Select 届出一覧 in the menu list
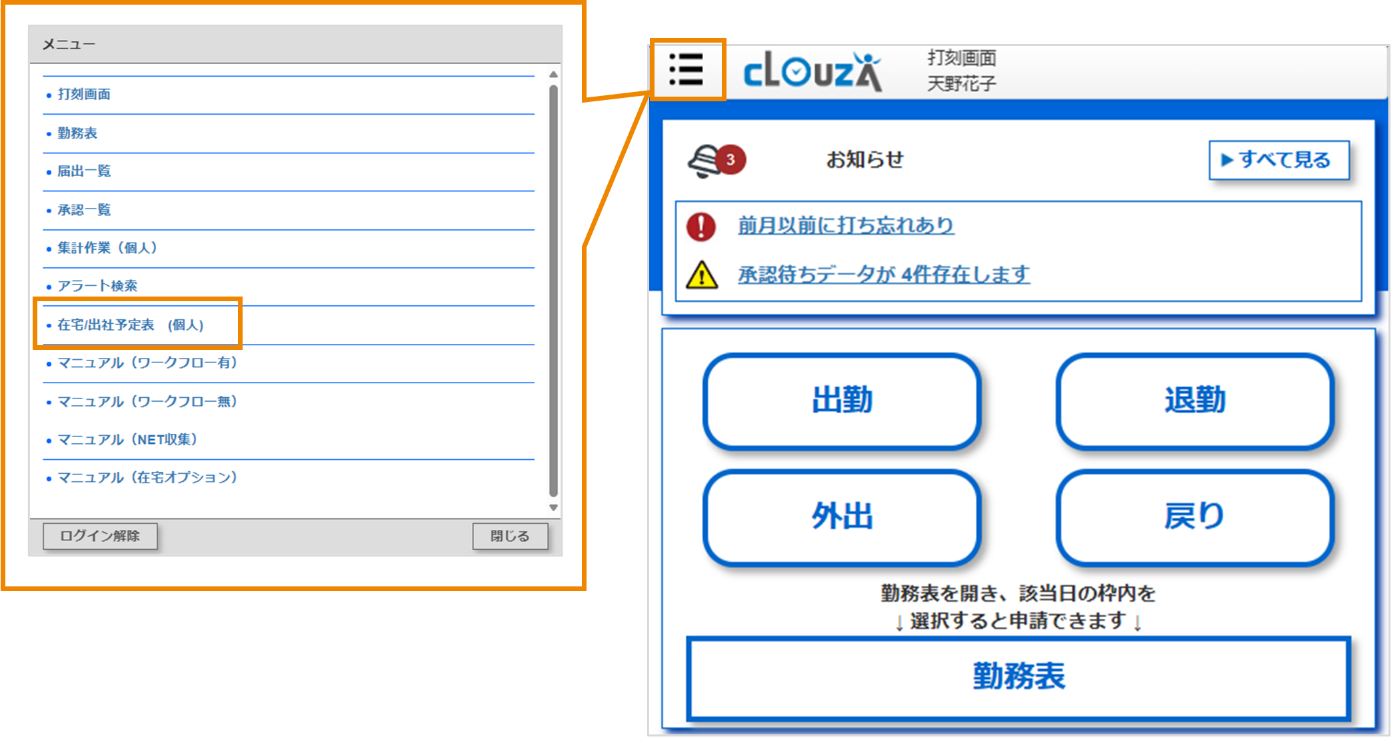 [x=81, y=170]
